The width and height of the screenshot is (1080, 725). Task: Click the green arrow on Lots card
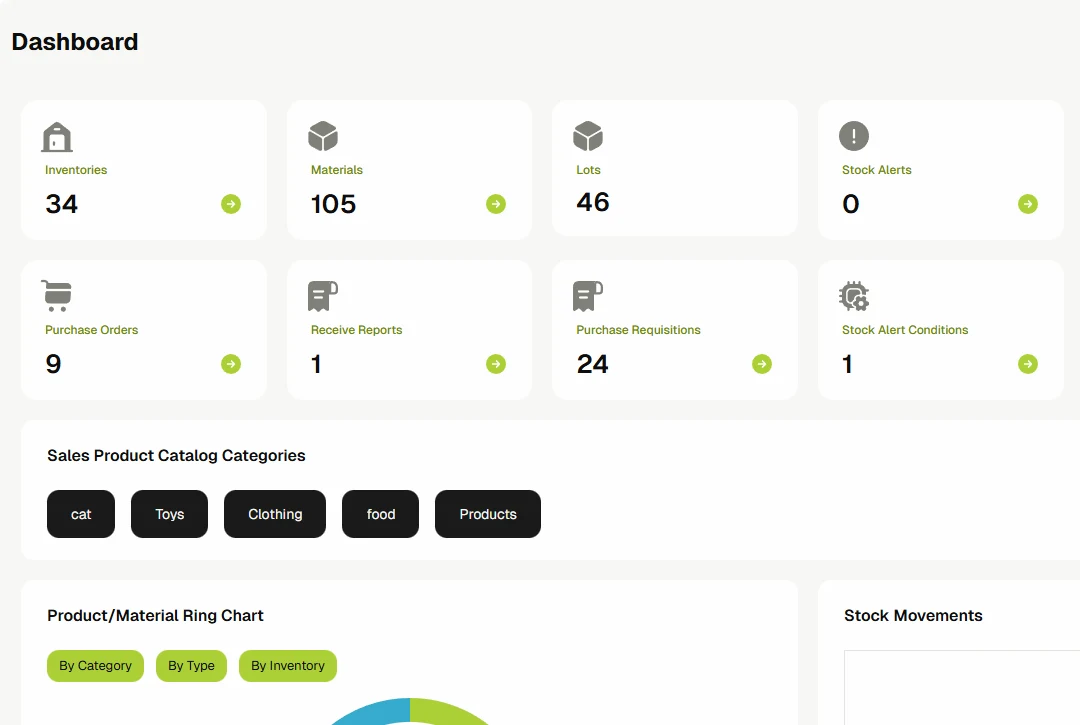pyautogui.click(x=762, y=202)
